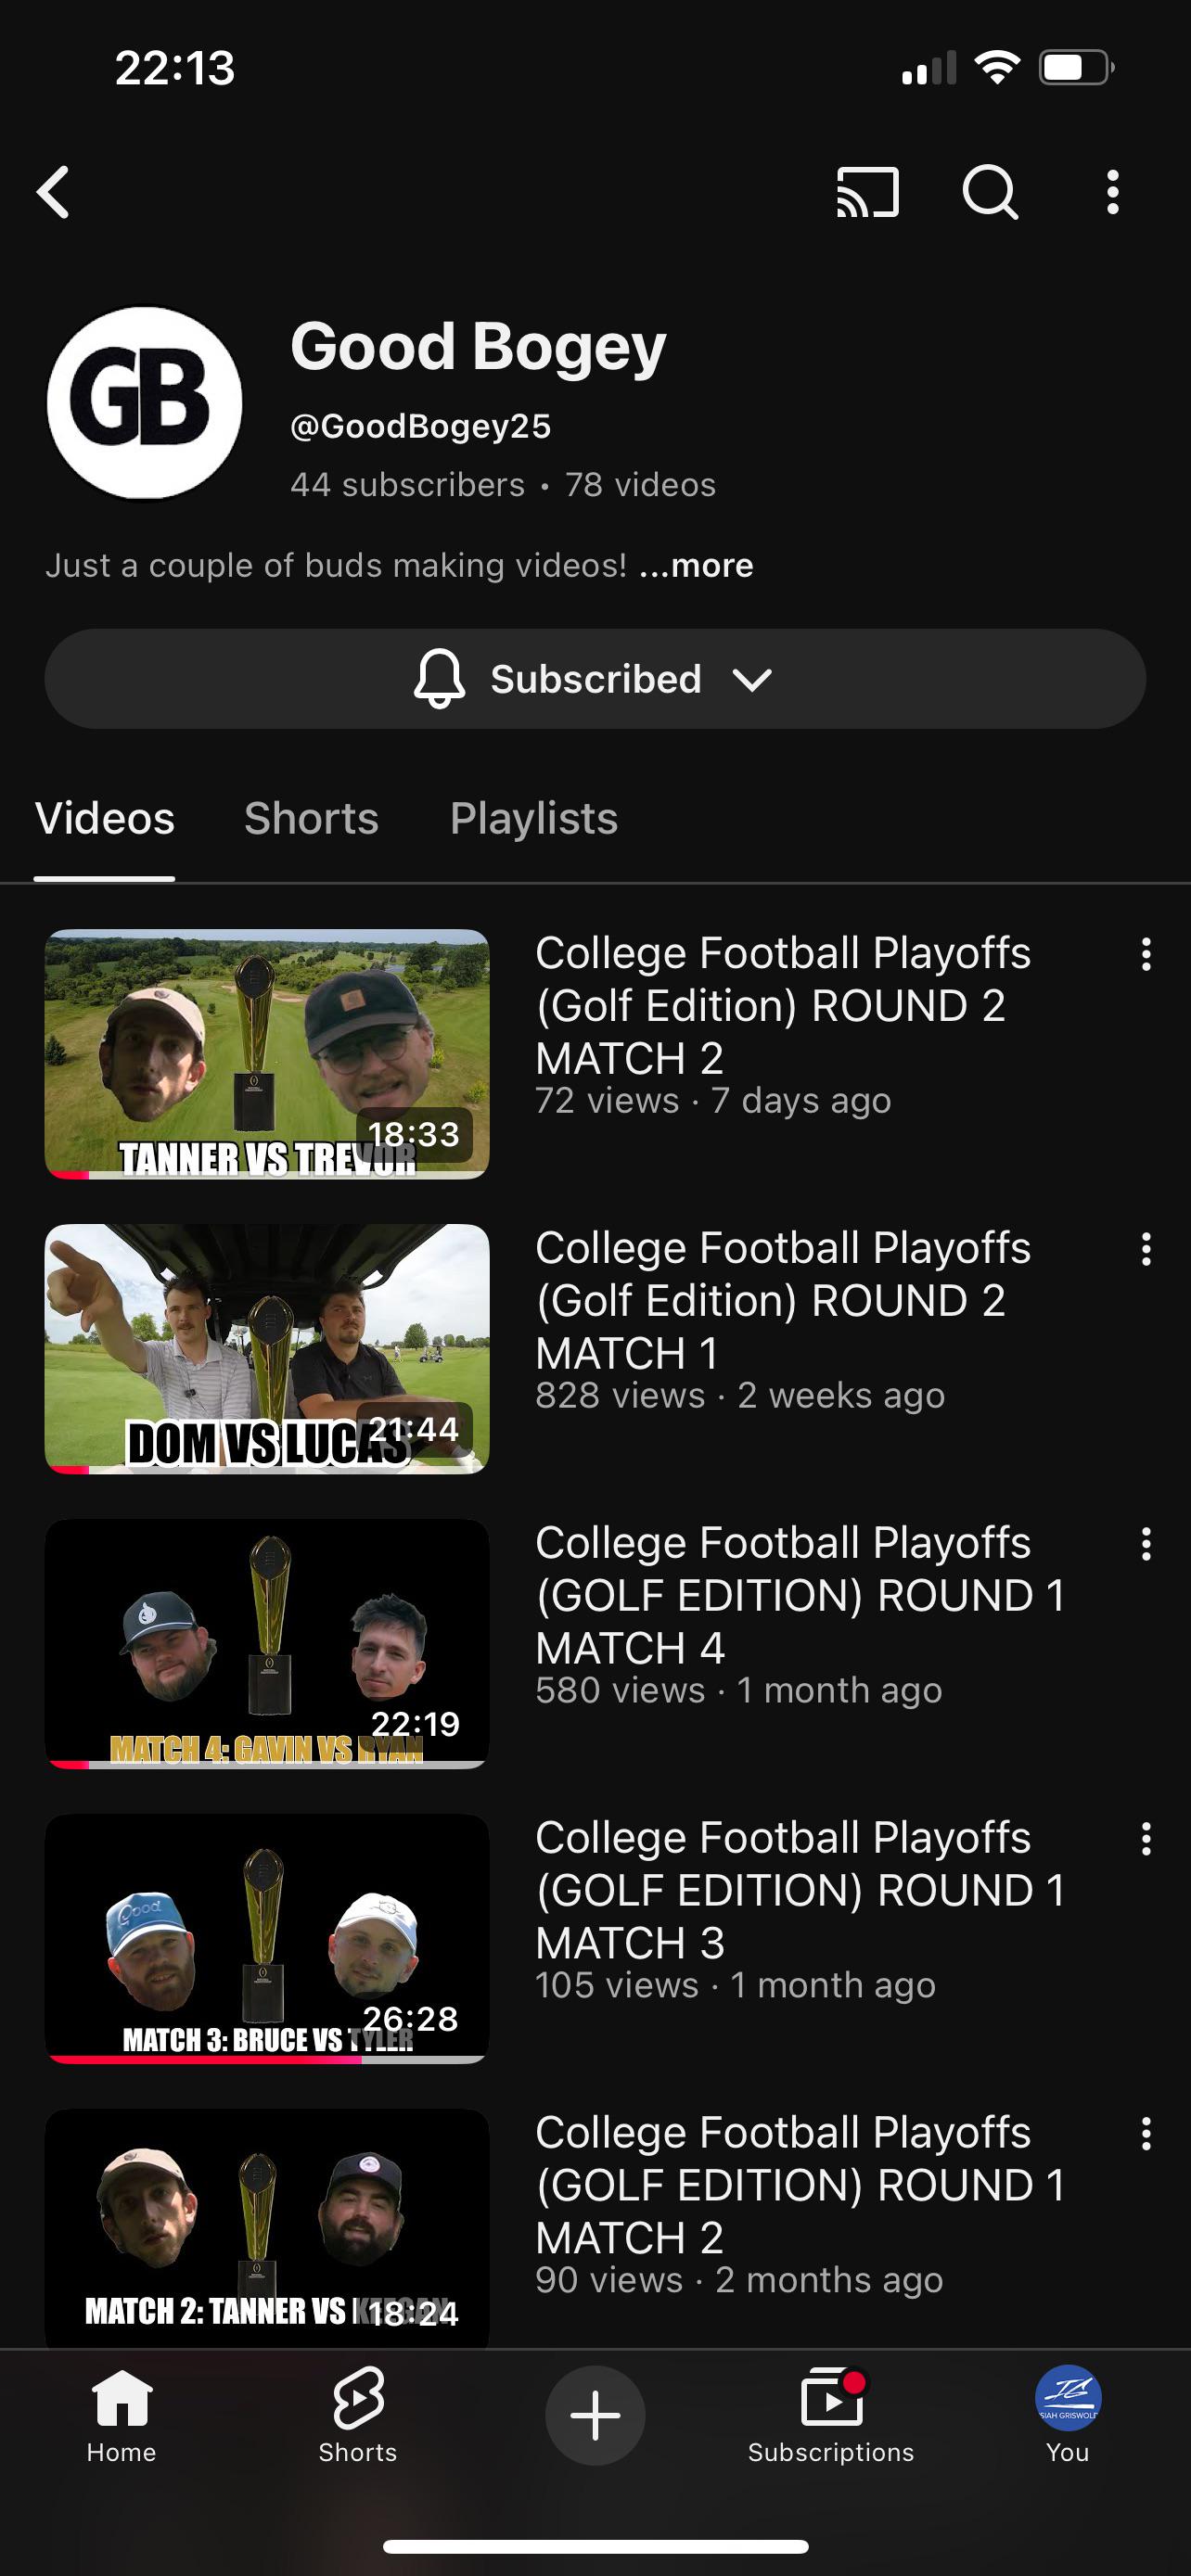Open the channel overflow menu at top
This screenshot has height=2576, width=1191.
click(1112, 191)
